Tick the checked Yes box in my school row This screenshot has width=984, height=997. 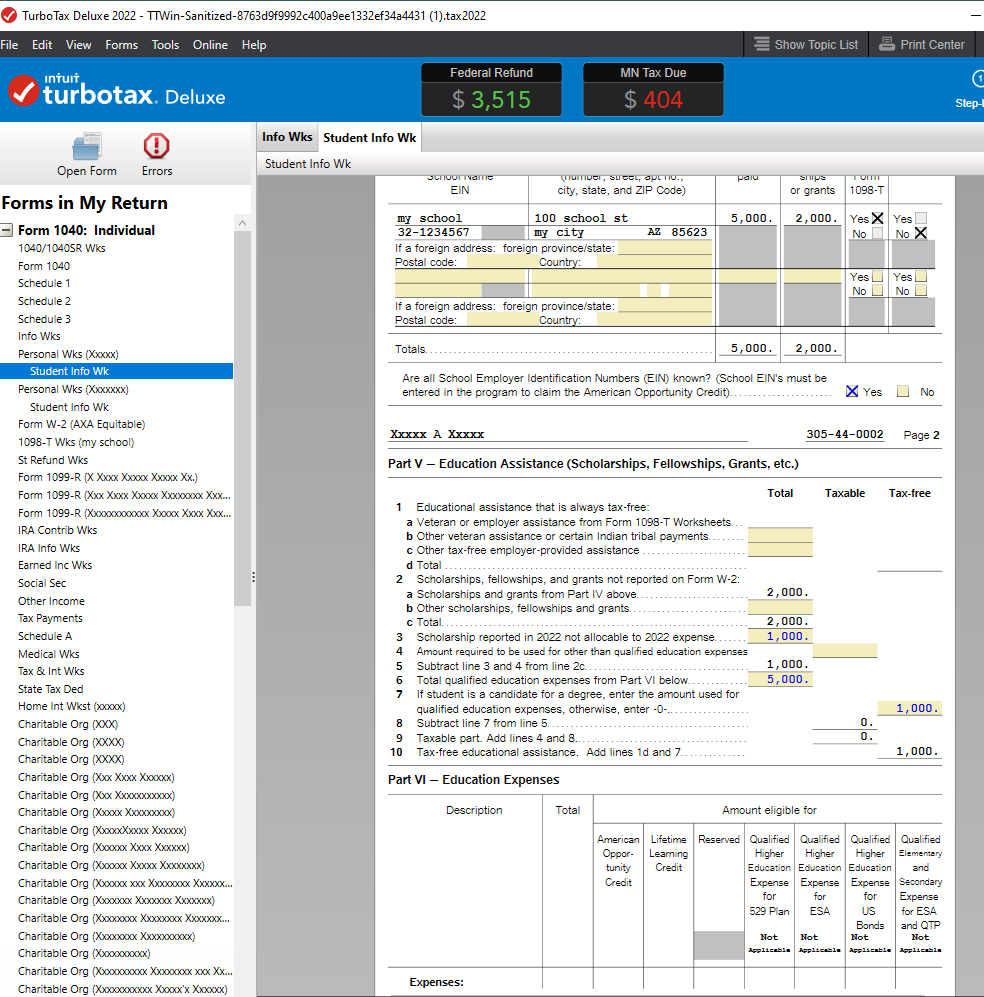[877, 218]
